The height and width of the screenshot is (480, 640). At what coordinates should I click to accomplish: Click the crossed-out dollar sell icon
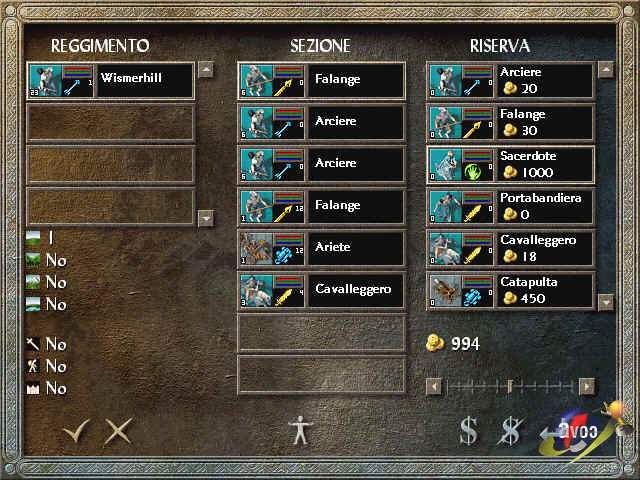(x=511, y=431)
